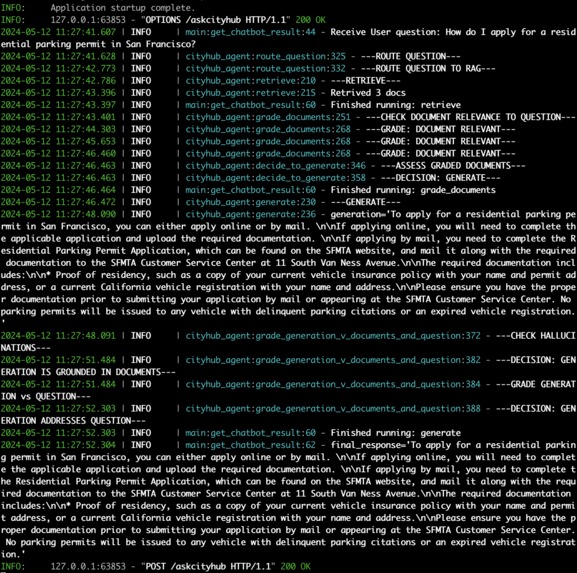Click 'main:get_chatbot_result:62' source label

250,445
